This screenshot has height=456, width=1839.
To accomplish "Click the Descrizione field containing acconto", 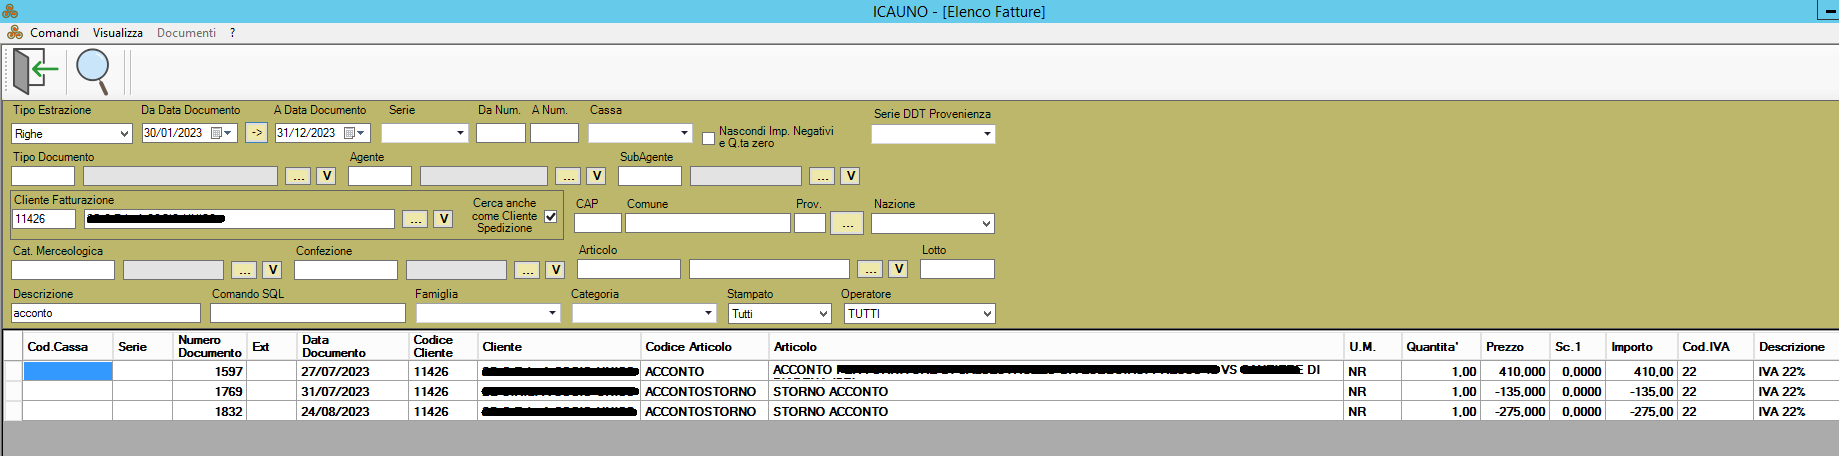I will click(x=105, y=313).
